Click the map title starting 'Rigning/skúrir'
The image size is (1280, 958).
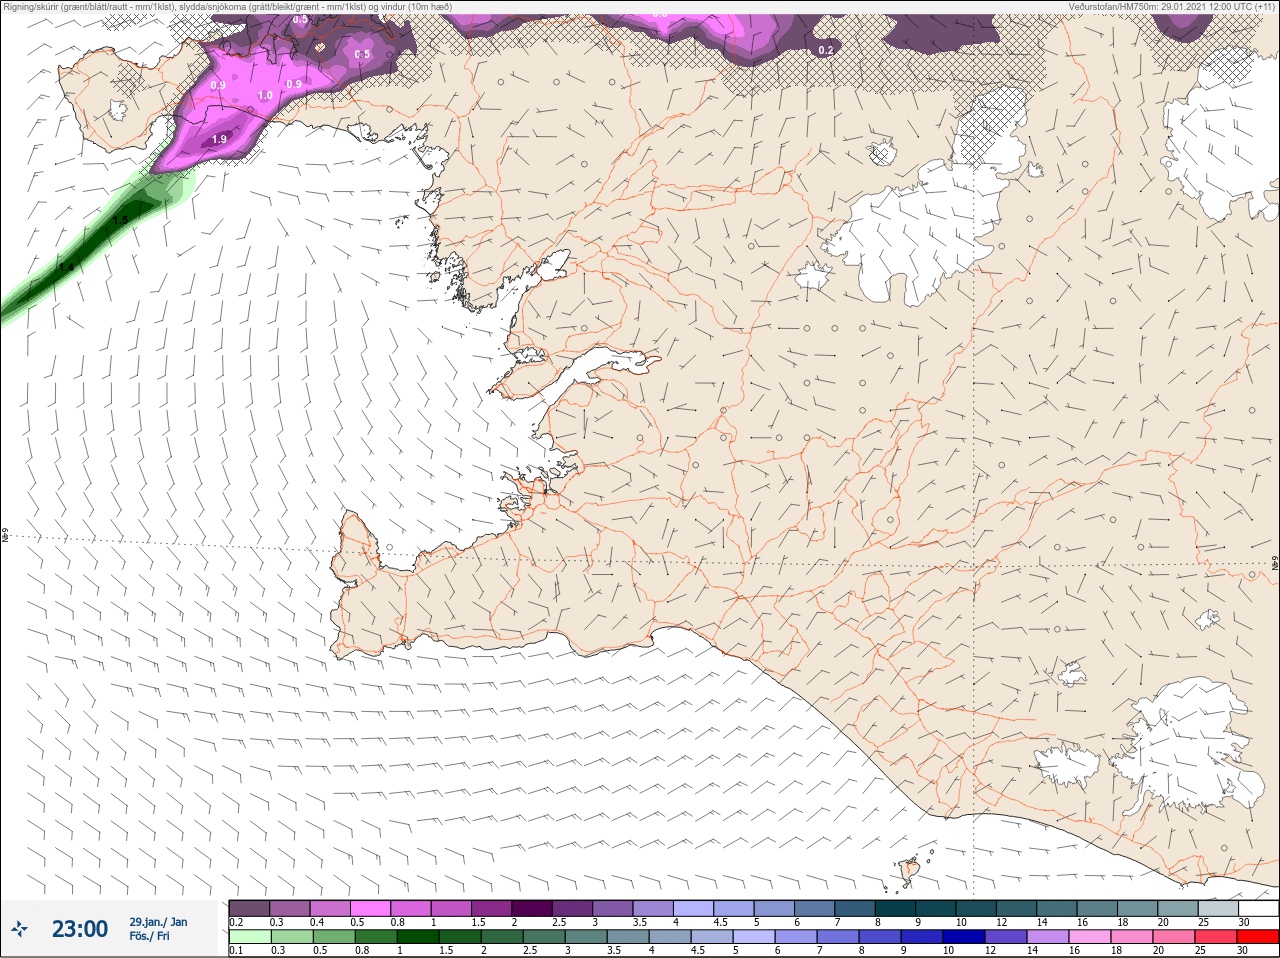pos(227,6)
